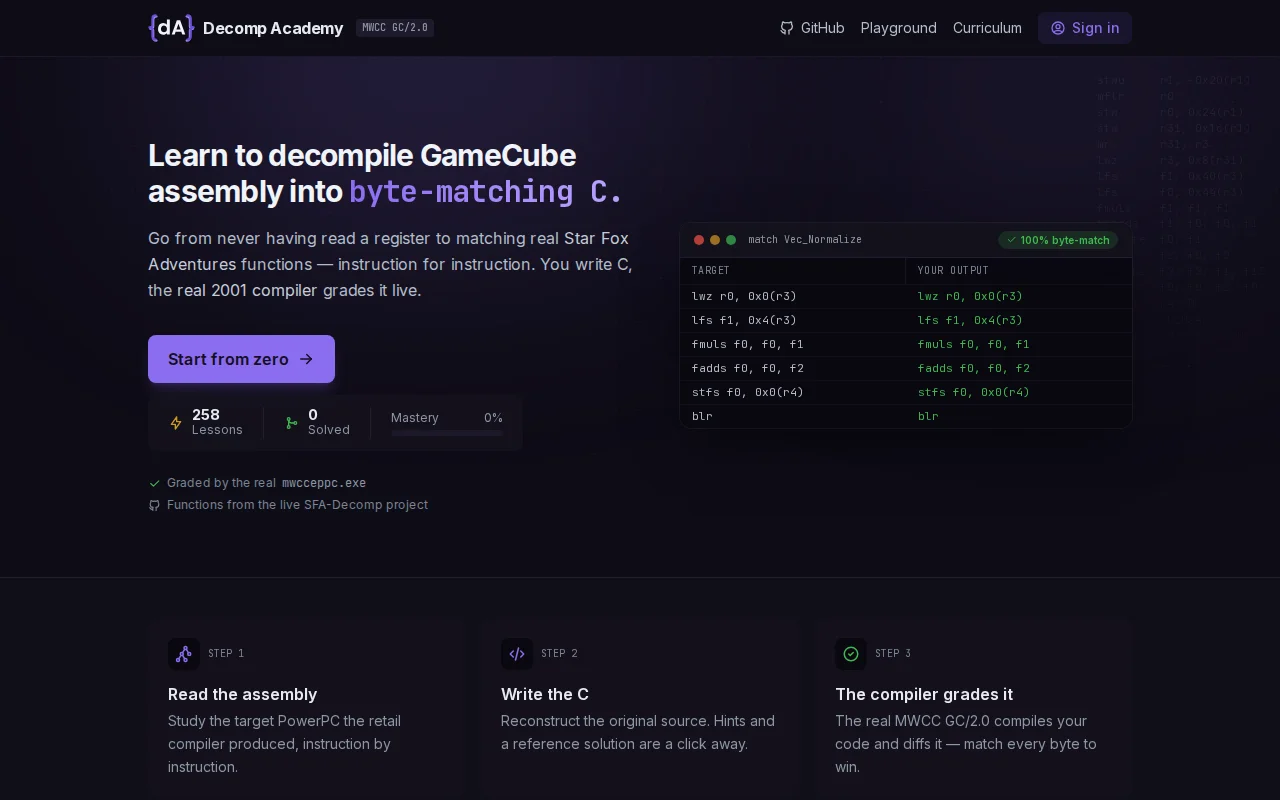Click the TARGET column header
The height and width of the screenshot is (800, 1280).
click(x=711, y=271)
